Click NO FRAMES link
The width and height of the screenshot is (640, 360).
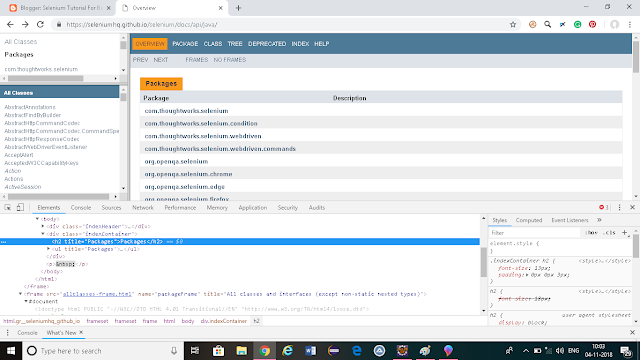point(230,60)
